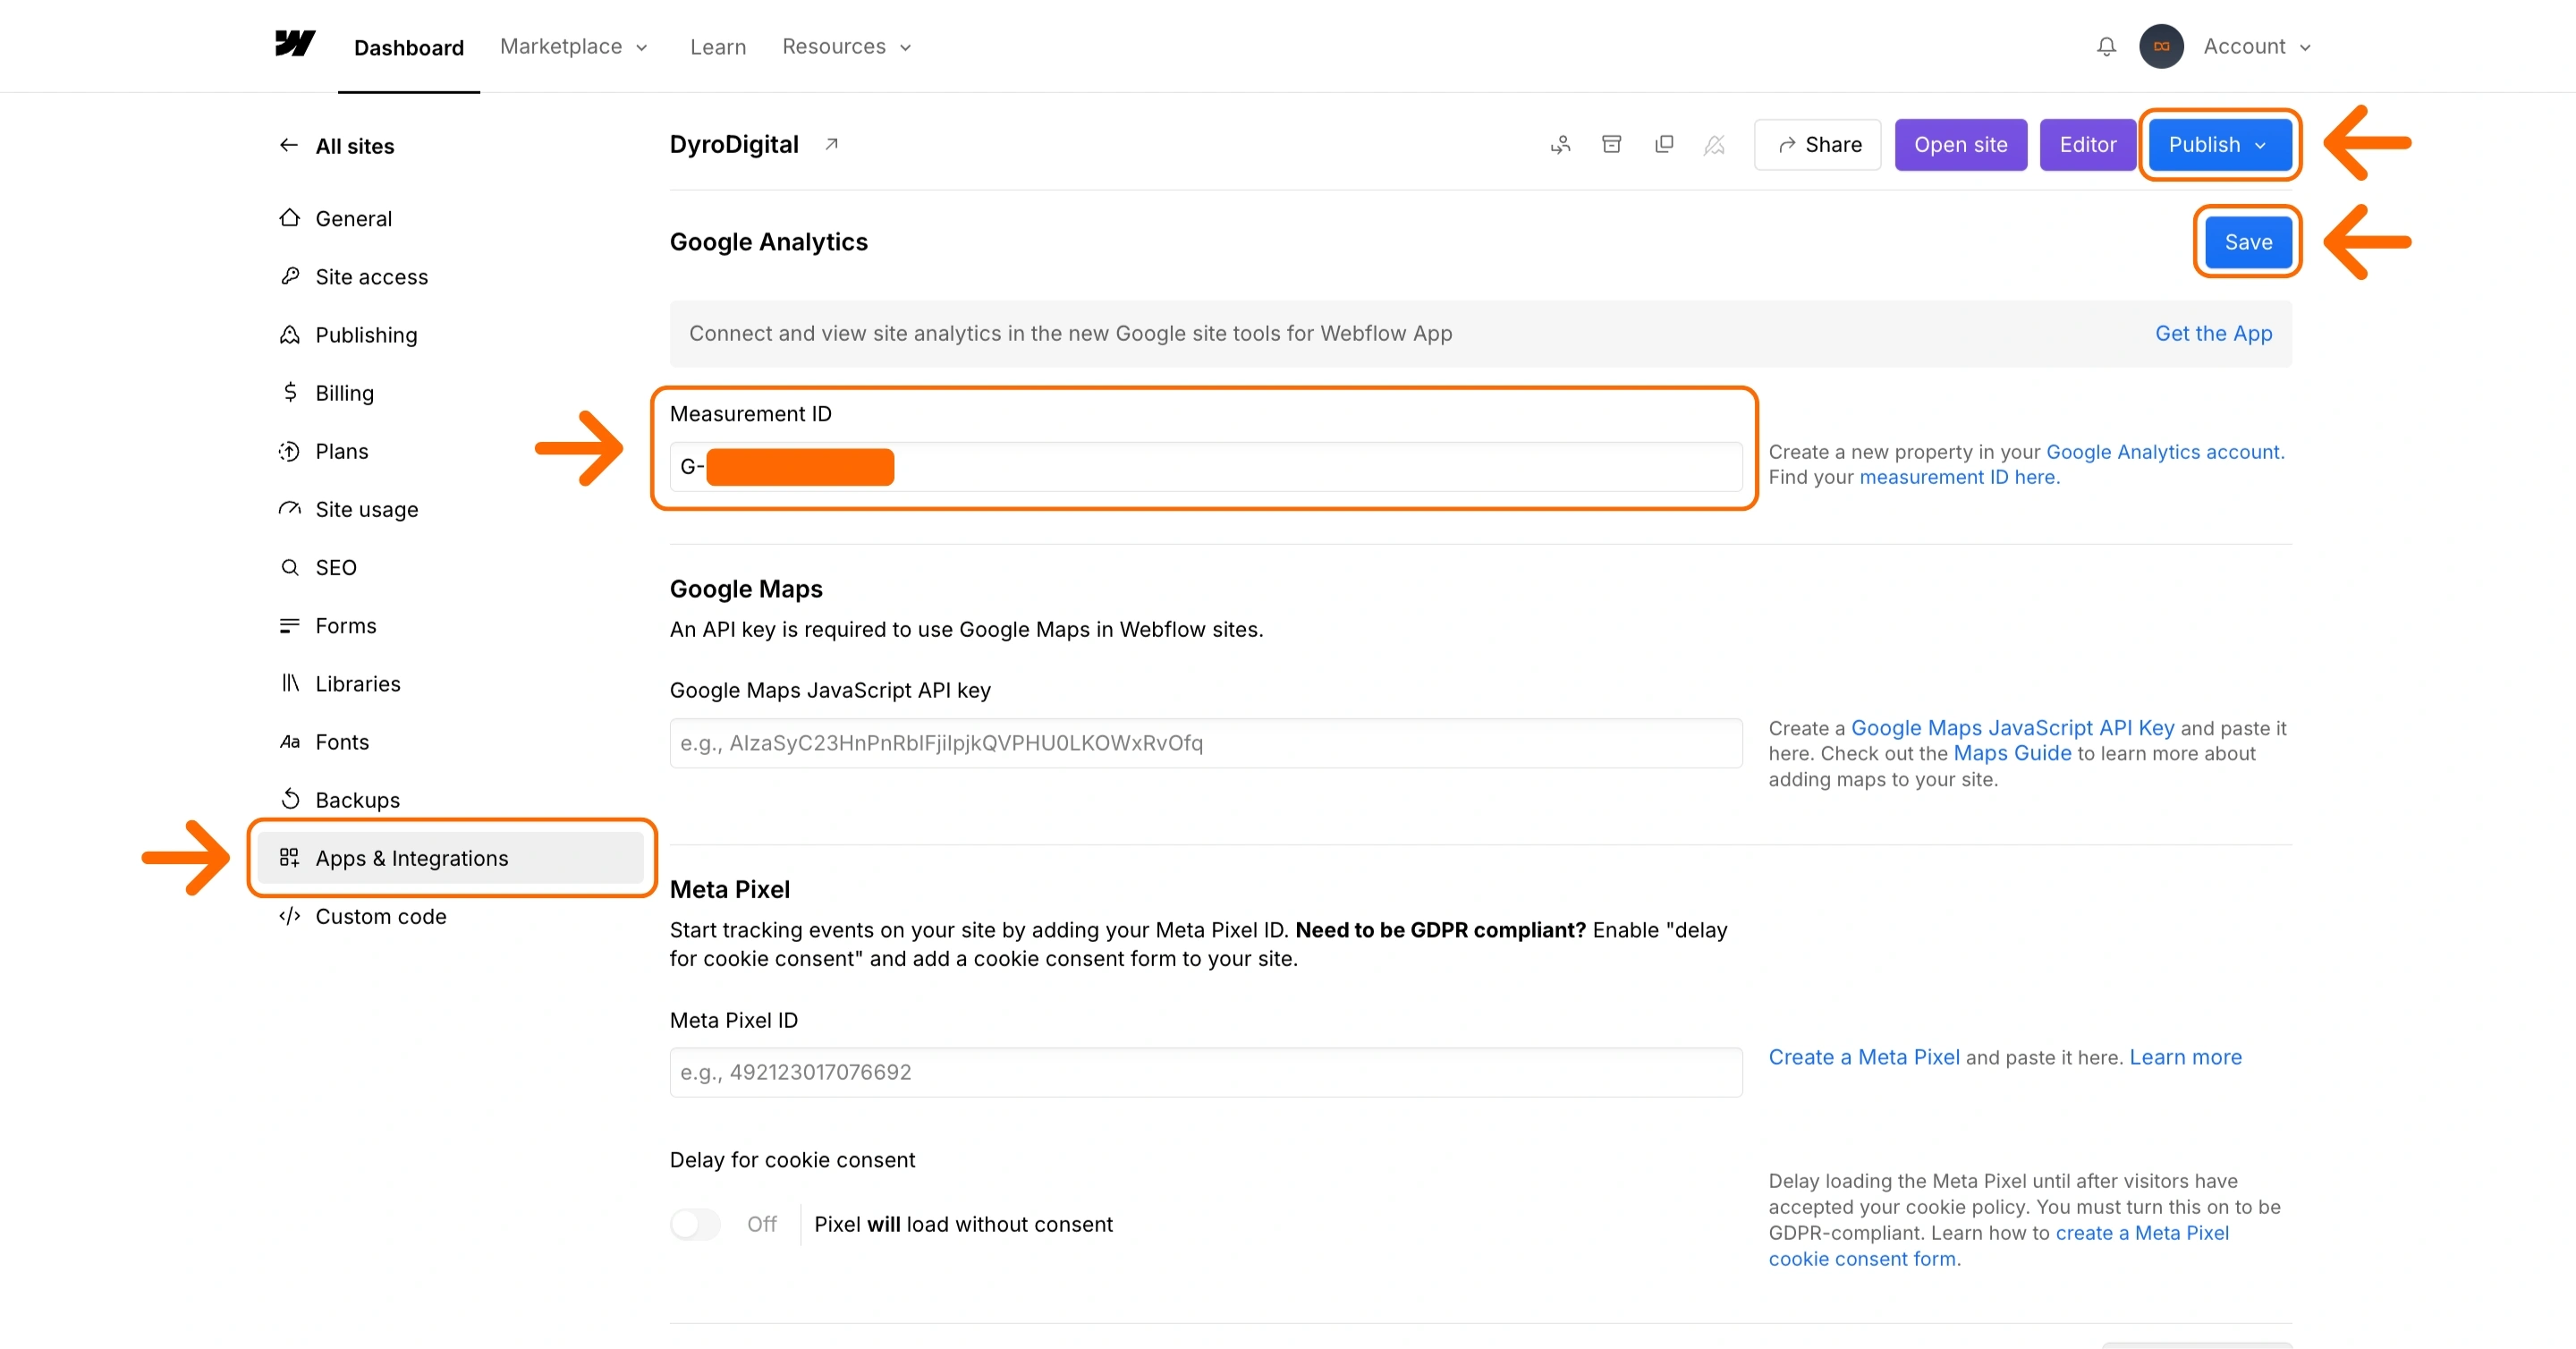Focus Google Maps JavaScript API key field
Image resolution: width=2576 pixels, height=1349 pixels.
coord(1206,742)
